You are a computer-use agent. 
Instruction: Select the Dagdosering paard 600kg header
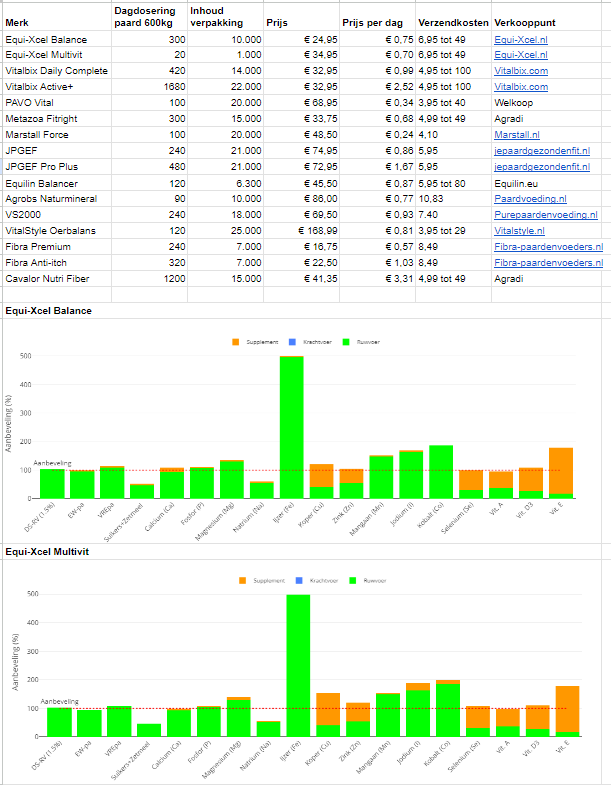click(x=149, y=17)
